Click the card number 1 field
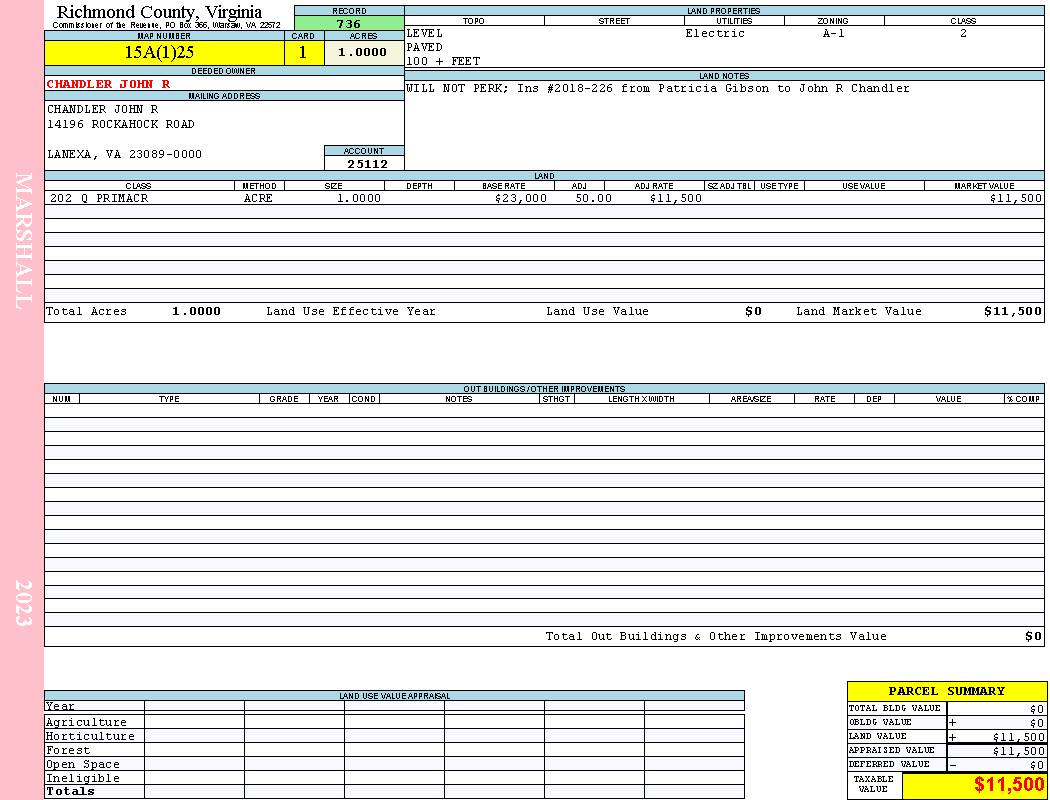 coord(303,53)
